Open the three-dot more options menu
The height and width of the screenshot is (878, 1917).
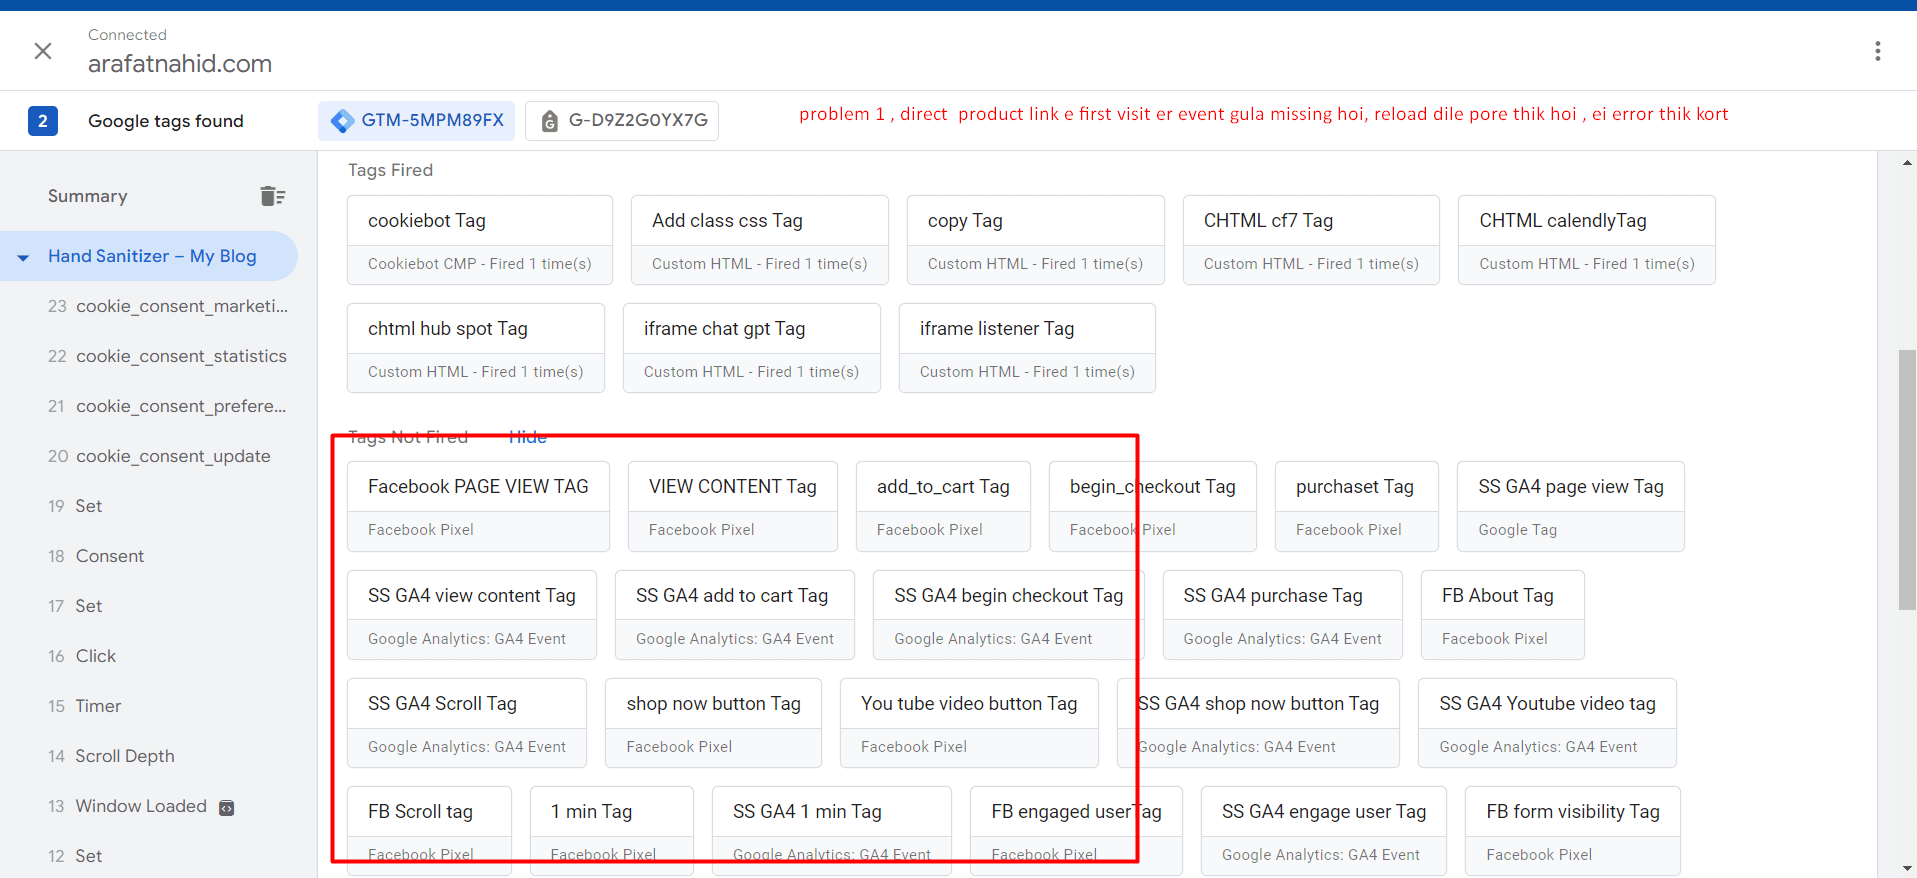(1878, 51)
